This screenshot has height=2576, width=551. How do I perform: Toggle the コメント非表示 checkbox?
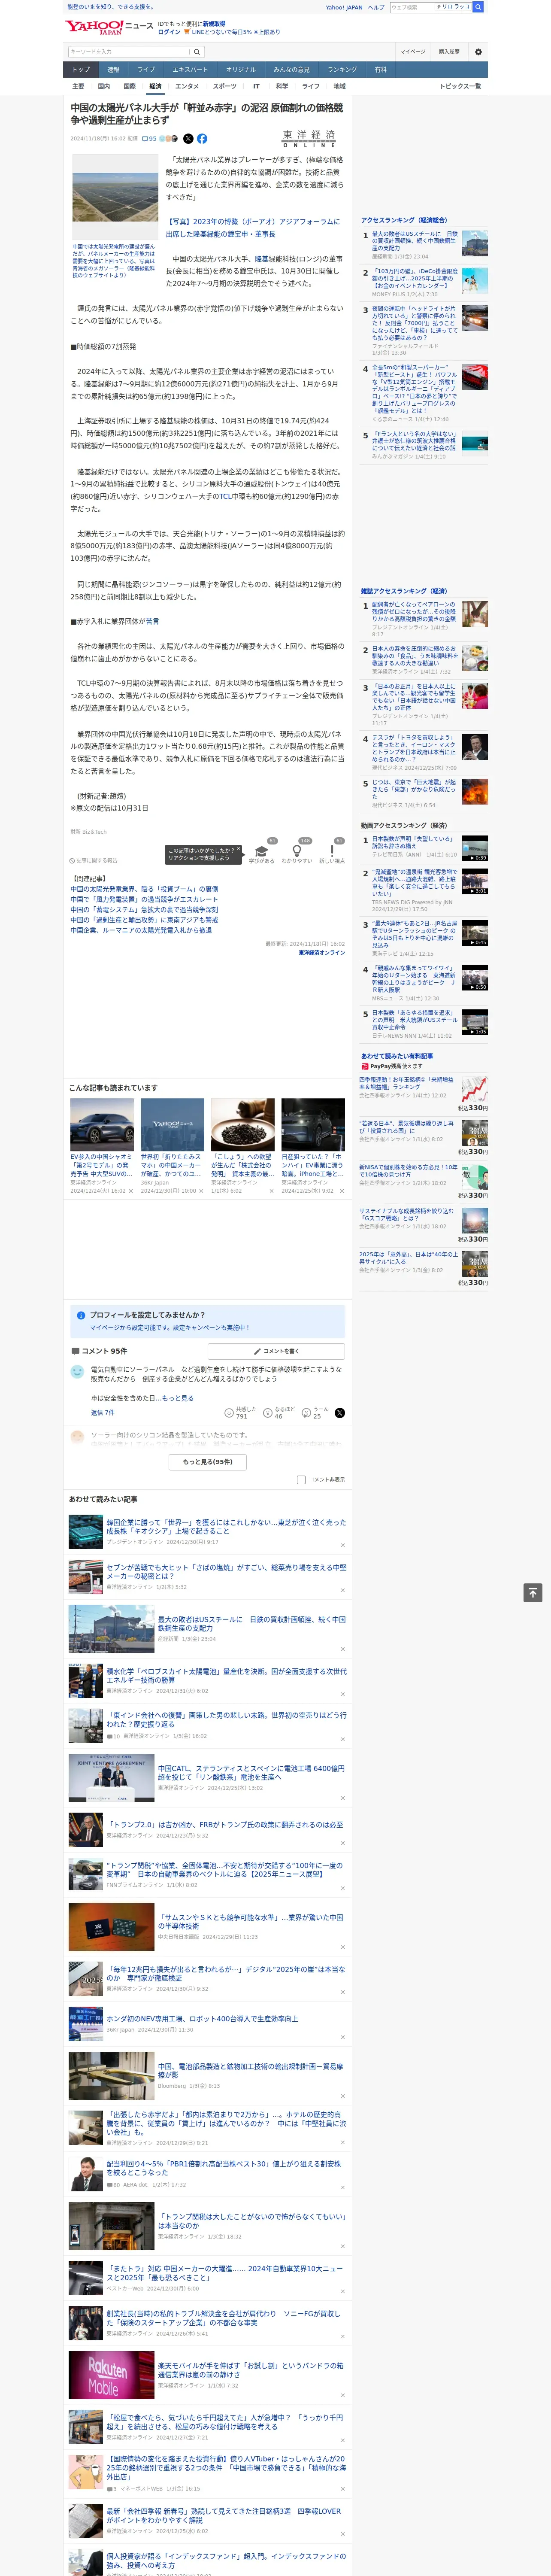301,1480
